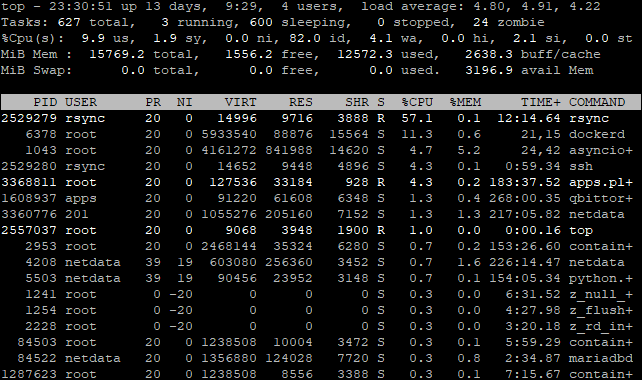Click the PID column header

(45, 102)
